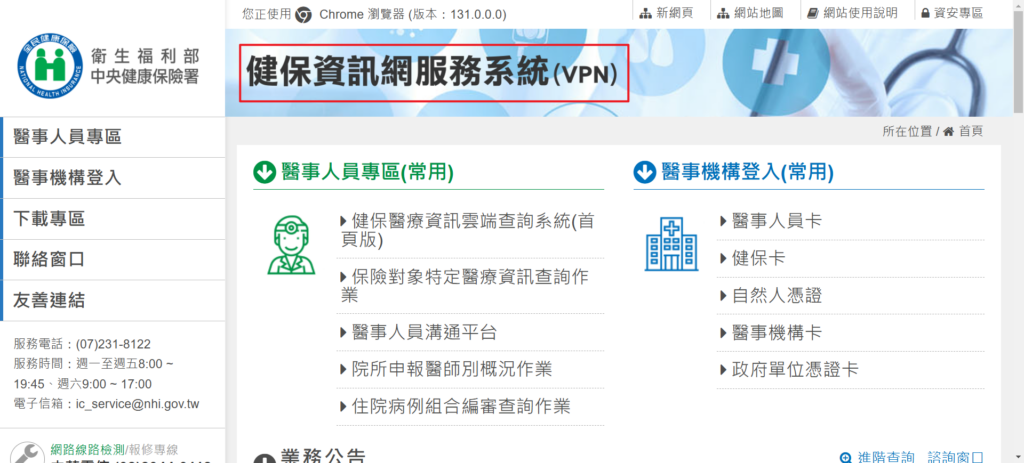Click the home icon in breadcrumb

click(948, 131)
